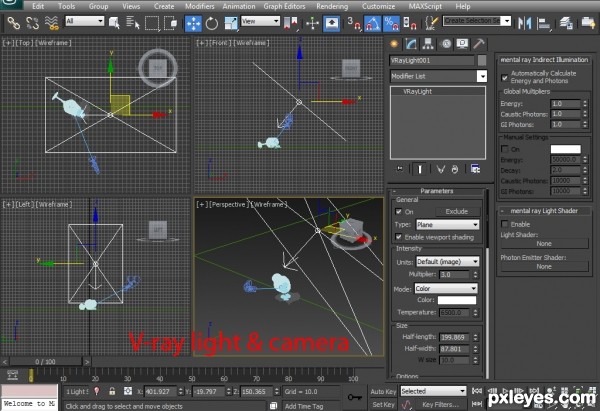
Task: Click the Bind to Space Warp icon
Action: pyautogui.click(x=52, y=23)
